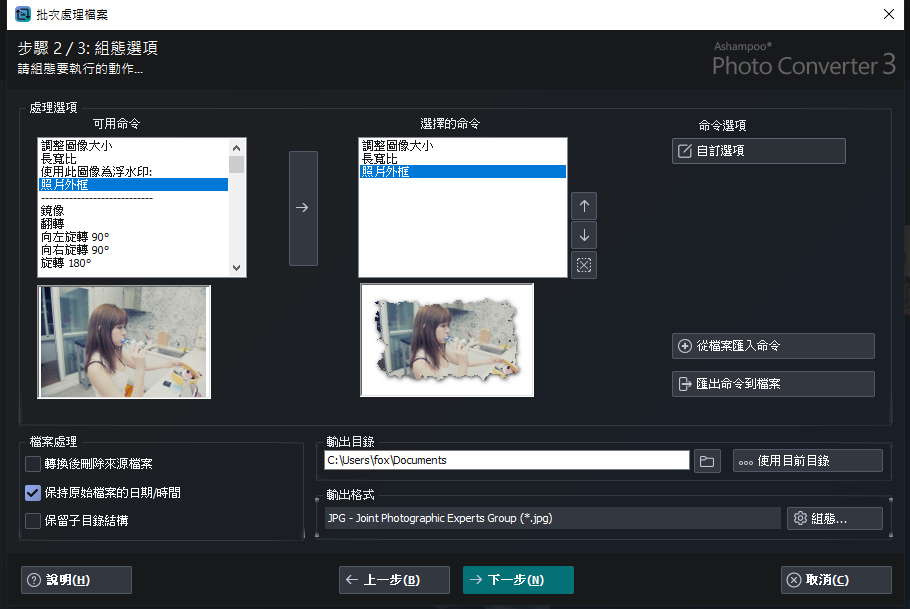
Task: Browse for output folder with folder icon
Action: click(707, 460)
